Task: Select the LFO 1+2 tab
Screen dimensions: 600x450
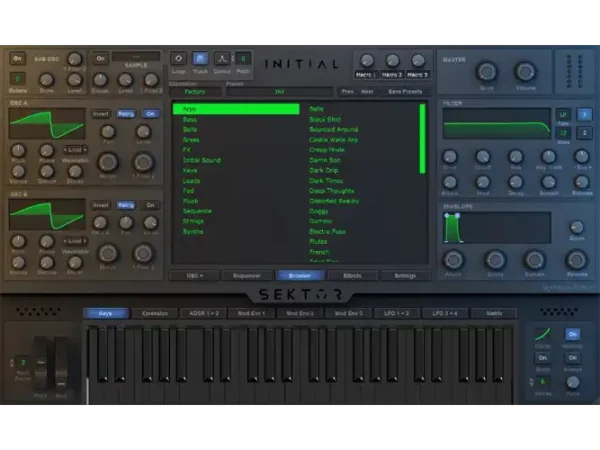Action: (396, 313)
